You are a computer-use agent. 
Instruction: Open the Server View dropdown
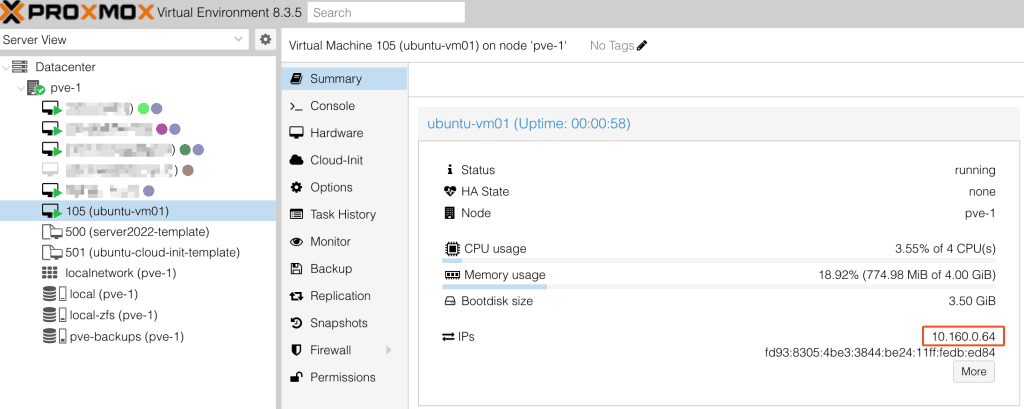[x=125, y=39]
